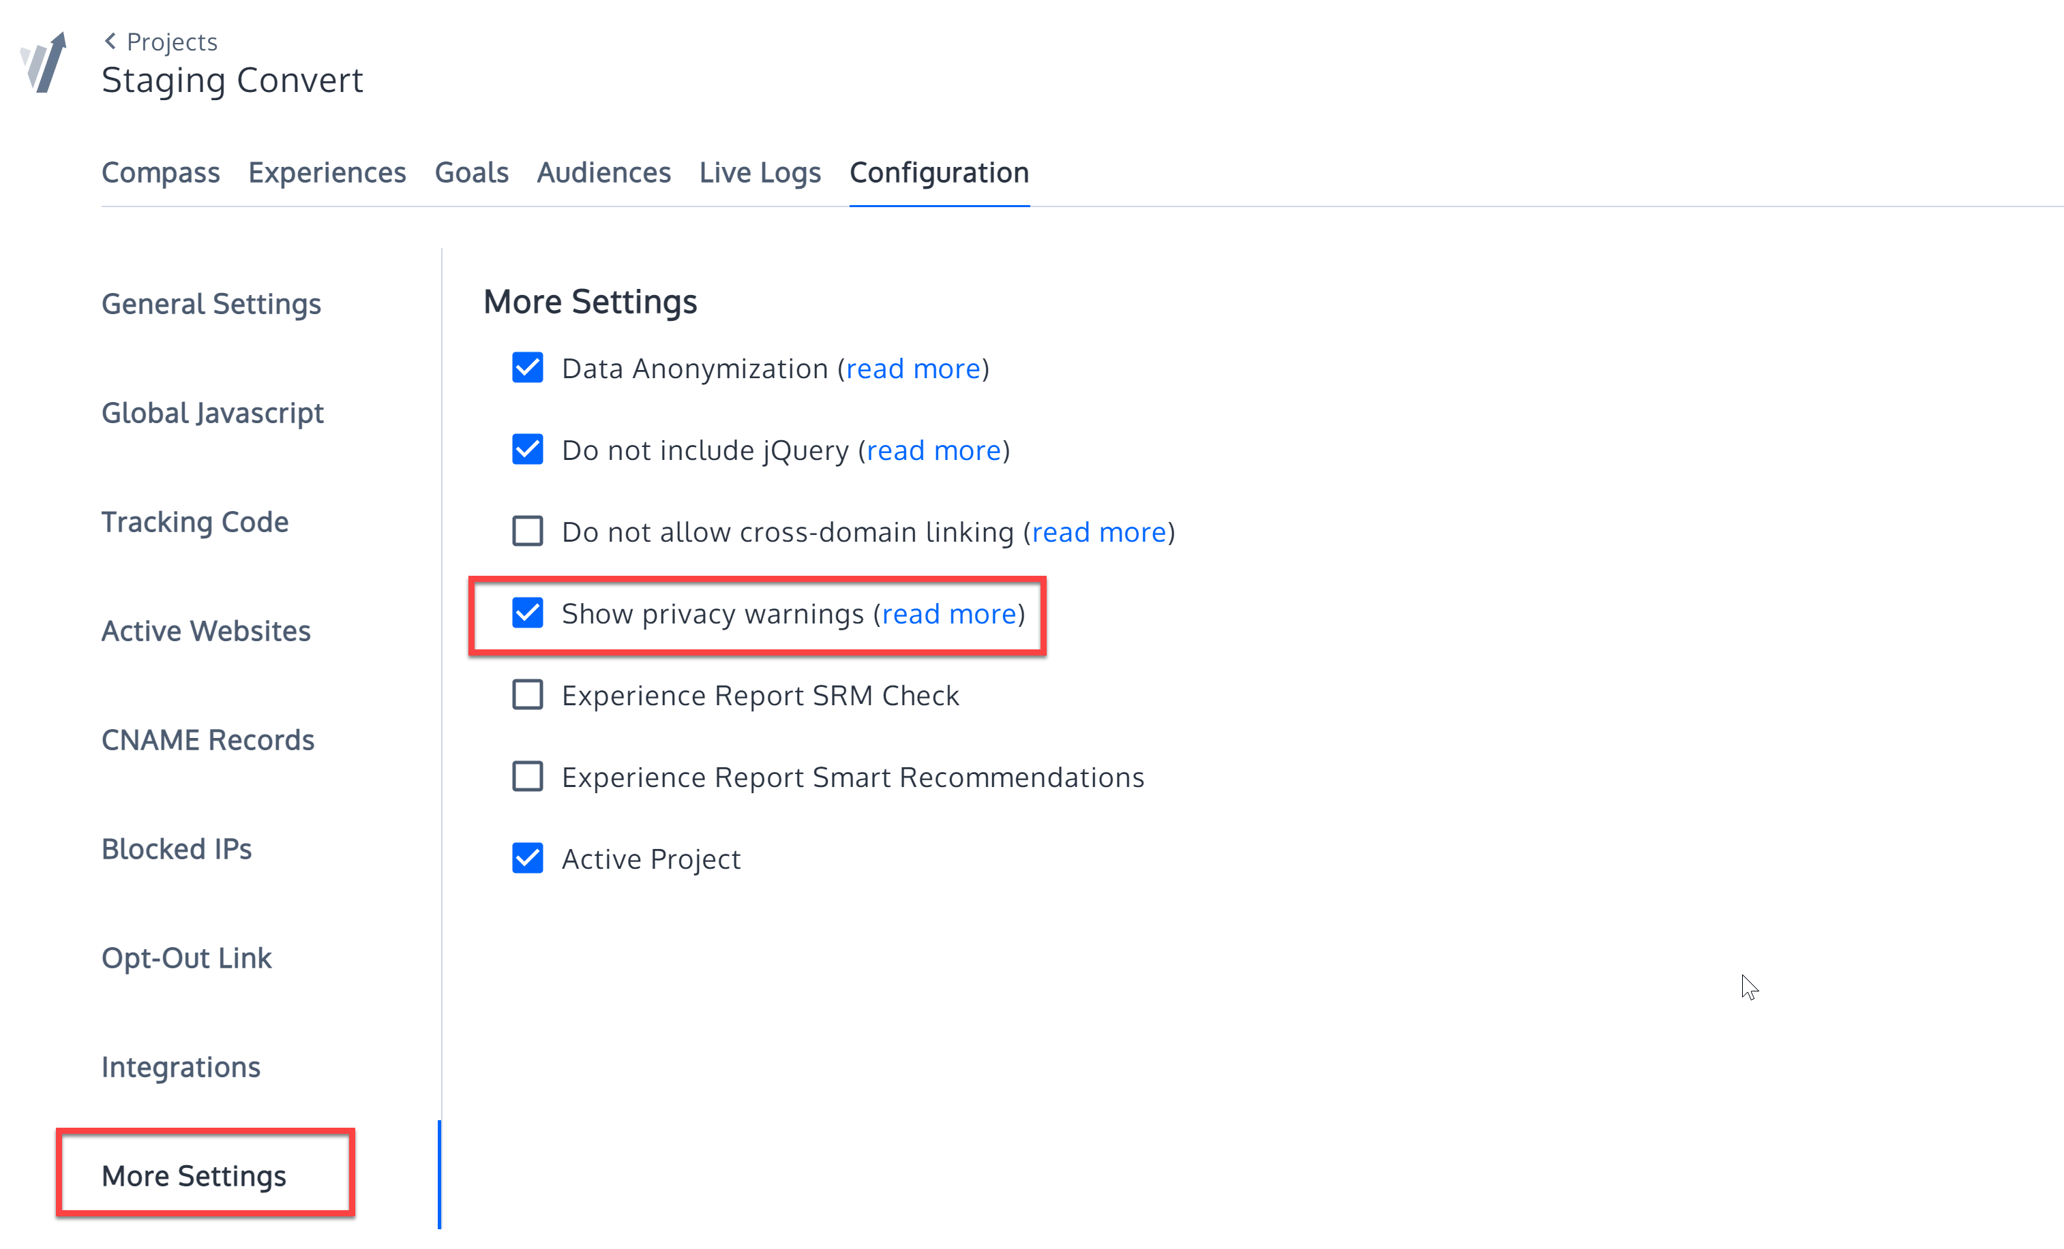This screenshot has width=2064, height=1249.
Task: Enable Experience Report SRM Check
Action: [527, 694]
